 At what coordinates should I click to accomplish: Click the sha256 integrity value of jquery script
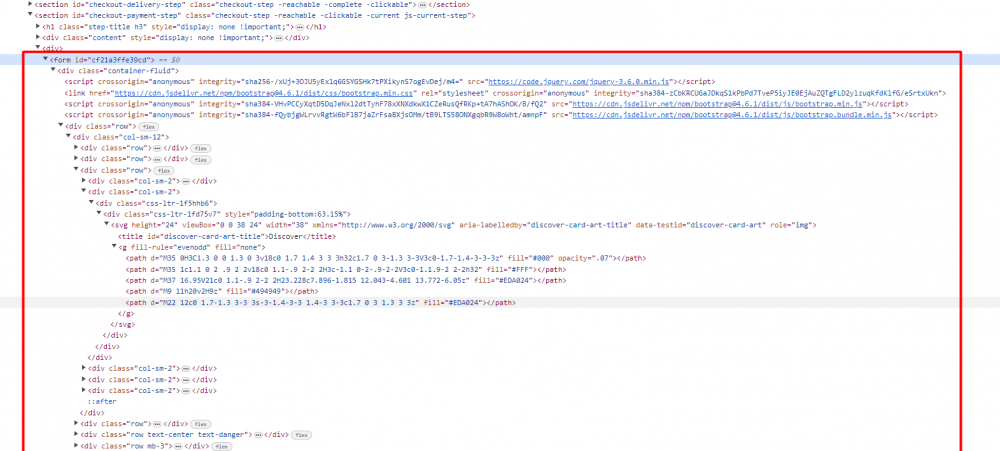(x=351, y=82)
